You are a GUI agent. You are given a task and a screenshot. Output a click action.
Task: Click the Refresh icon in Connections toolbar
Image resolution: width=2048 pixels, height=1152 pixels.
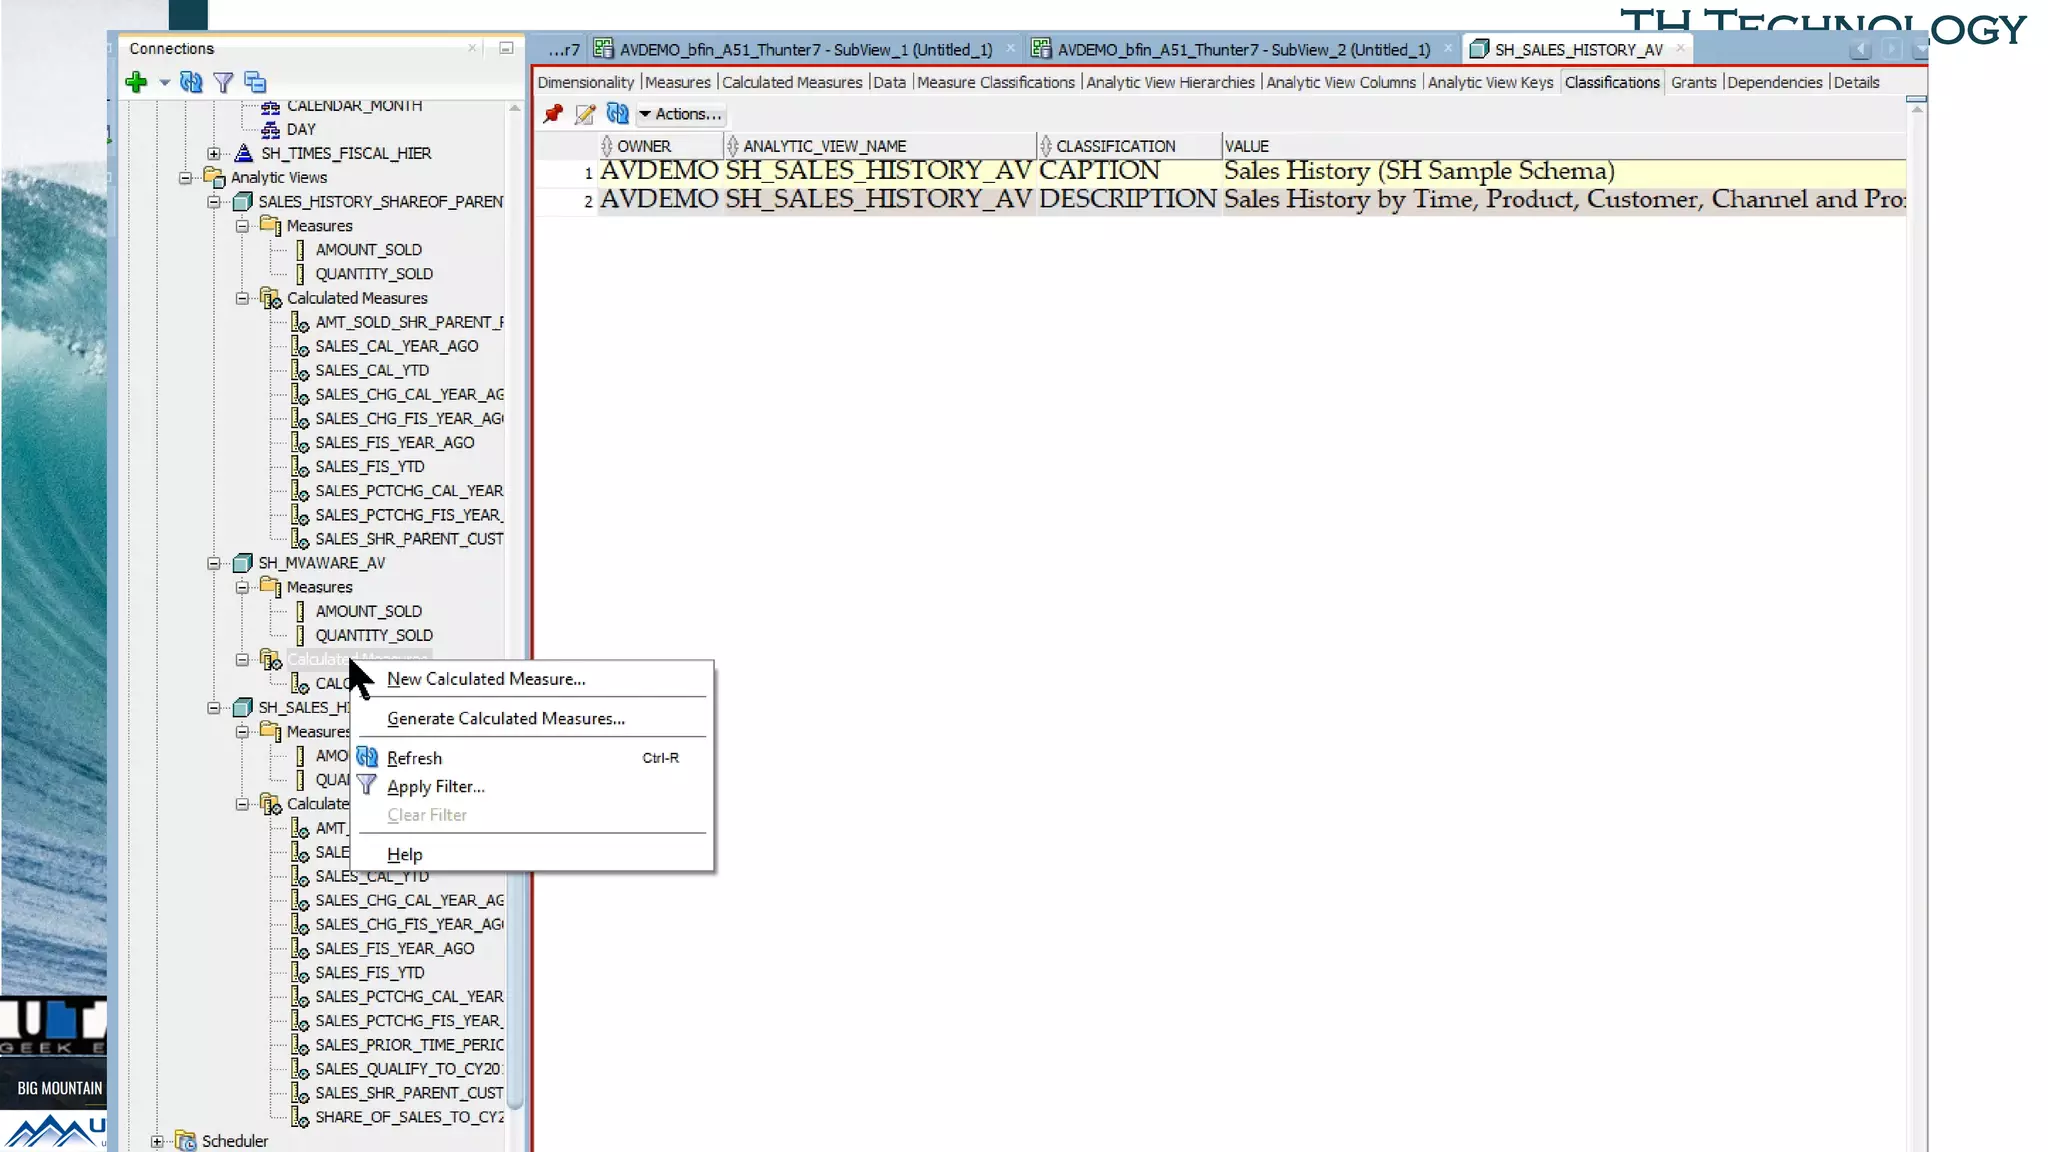click(x=191, y=82)
